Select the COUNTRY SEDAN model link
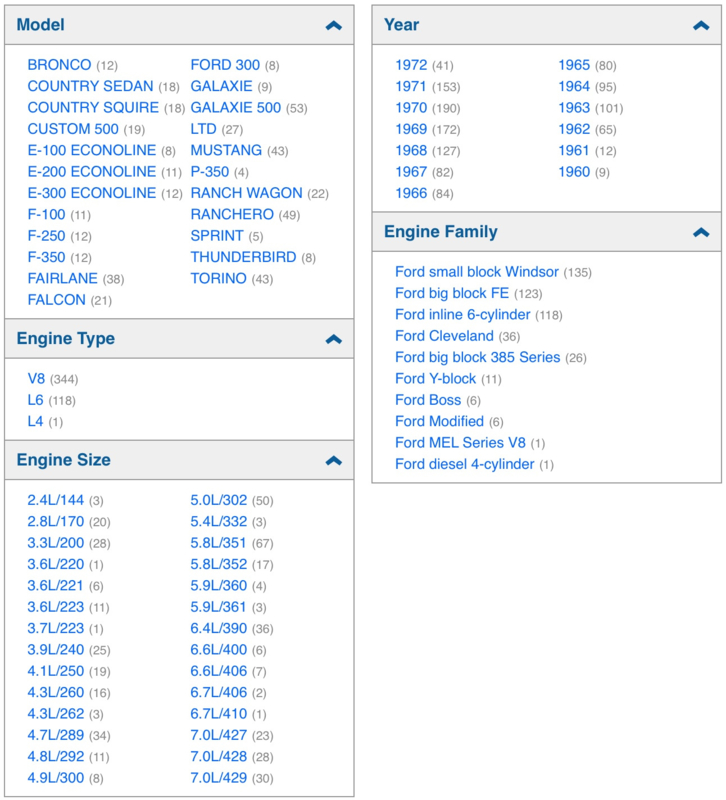Image resolution: width=726 pixels, height=800 pixels. (x=90, y=86)
